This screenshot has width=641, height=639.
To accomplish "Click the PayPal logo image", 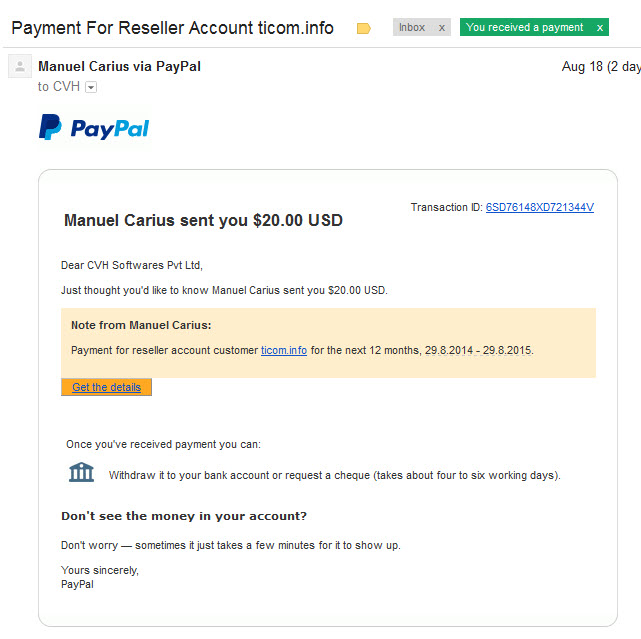I will pyautogui.click(x=94, y=127).
